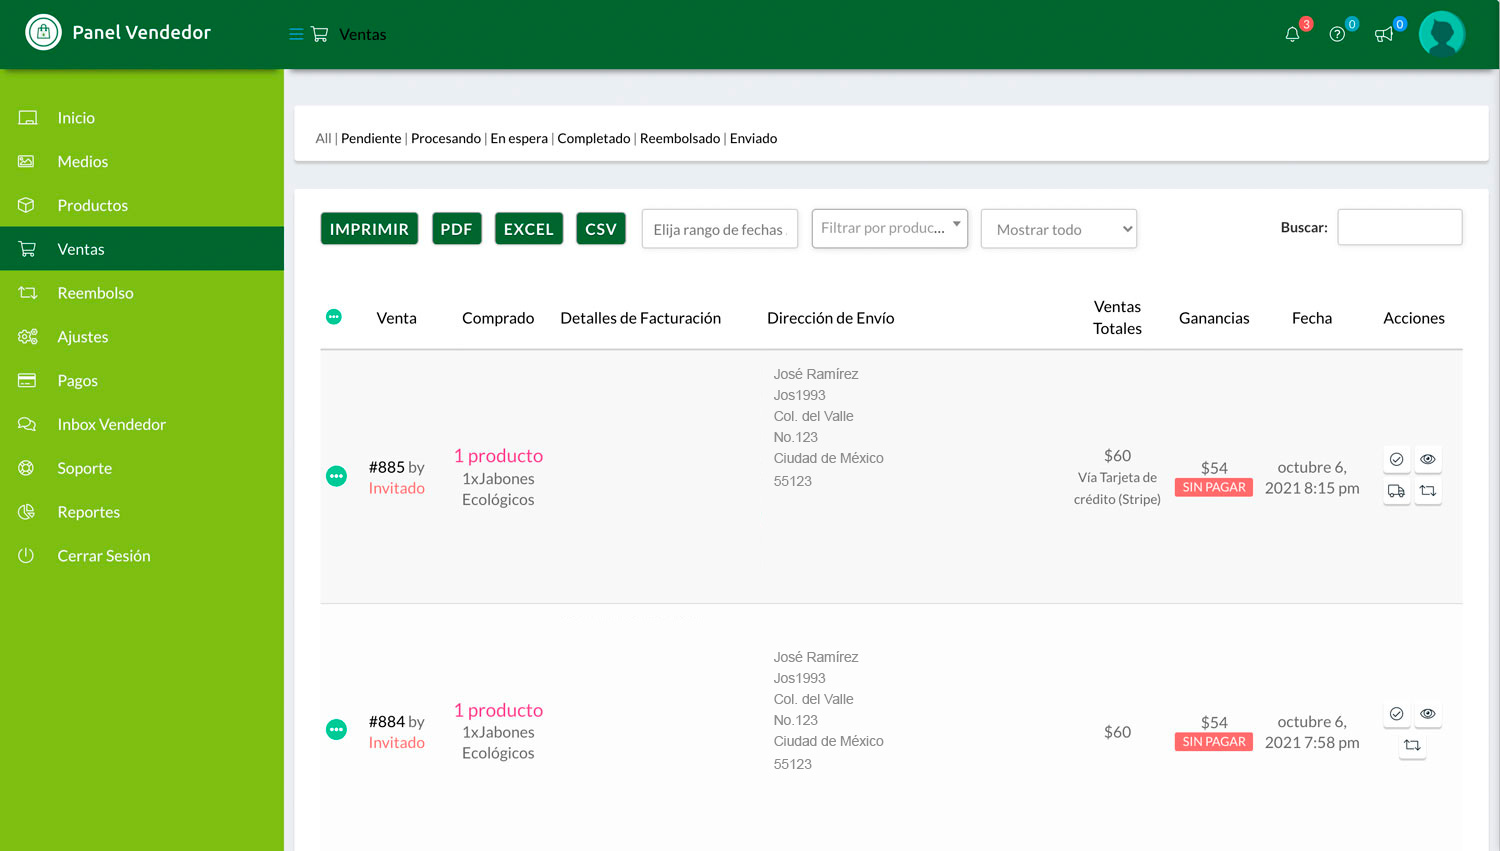Click the Pagos card icon in sidebar
The image size is (1500, 851).
click(x=27, y=380)
